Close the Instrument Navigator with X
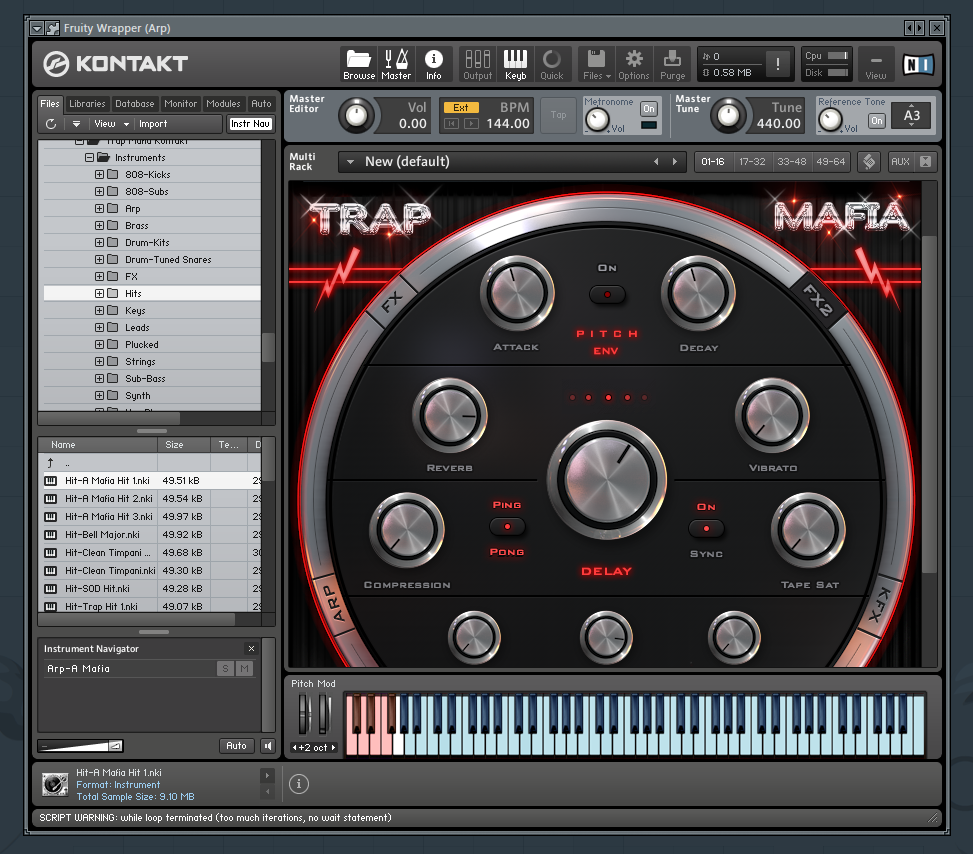973x854 pixels. pyautogui.click(x=251, y=649)
